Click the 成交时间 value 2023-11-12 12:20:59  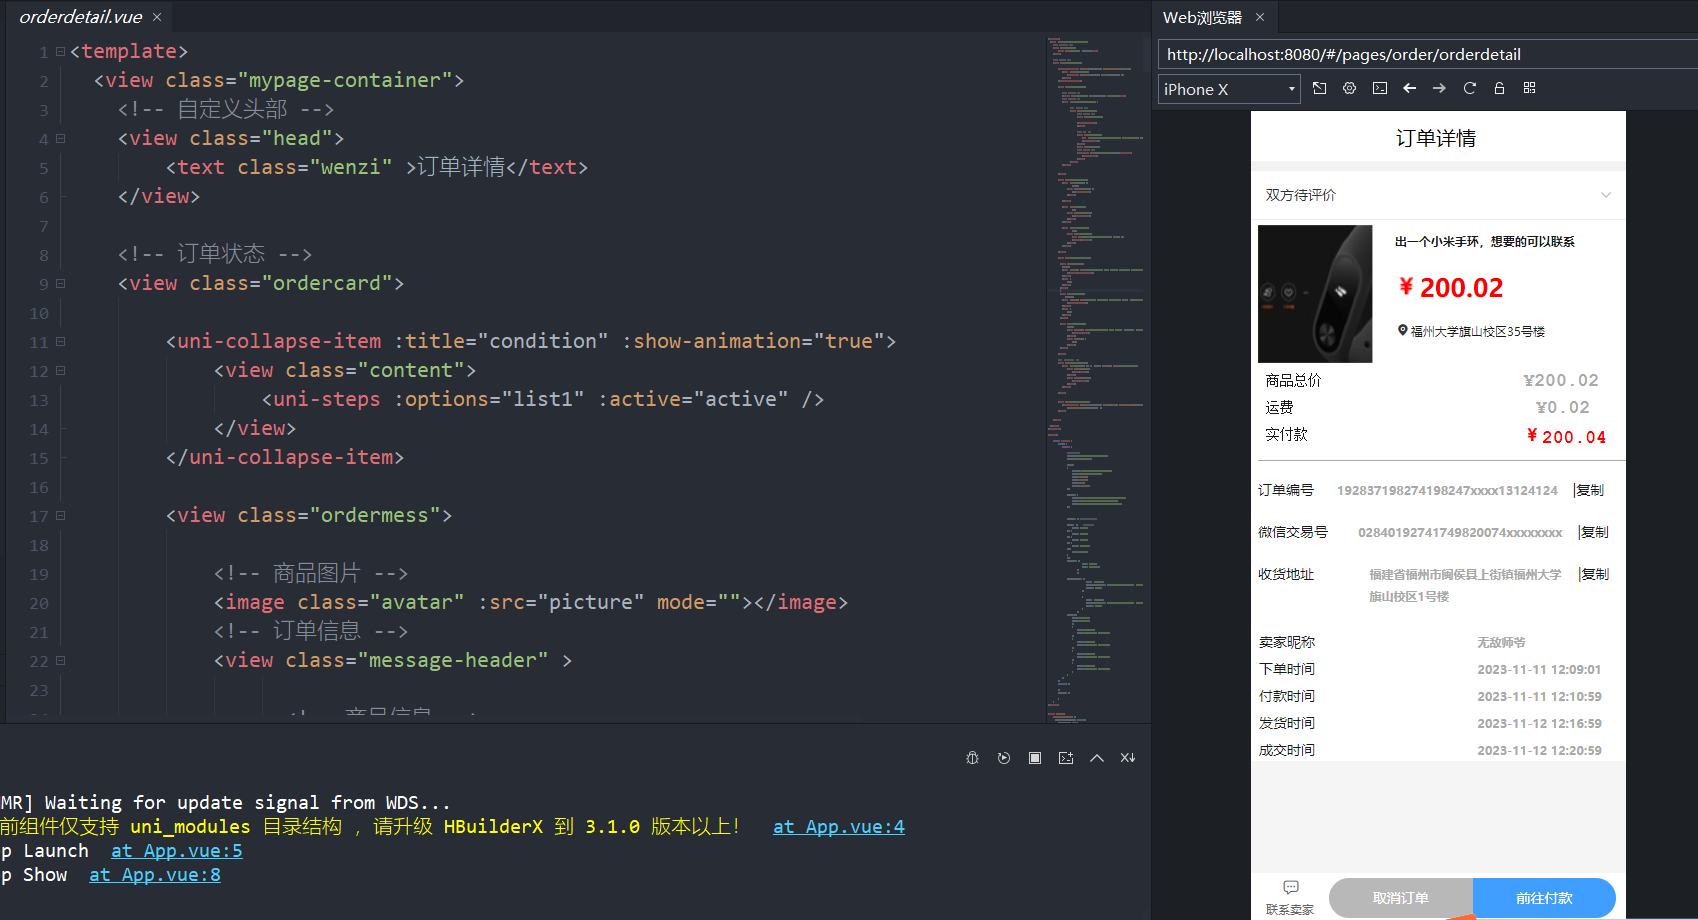(x=1539, y=750)
